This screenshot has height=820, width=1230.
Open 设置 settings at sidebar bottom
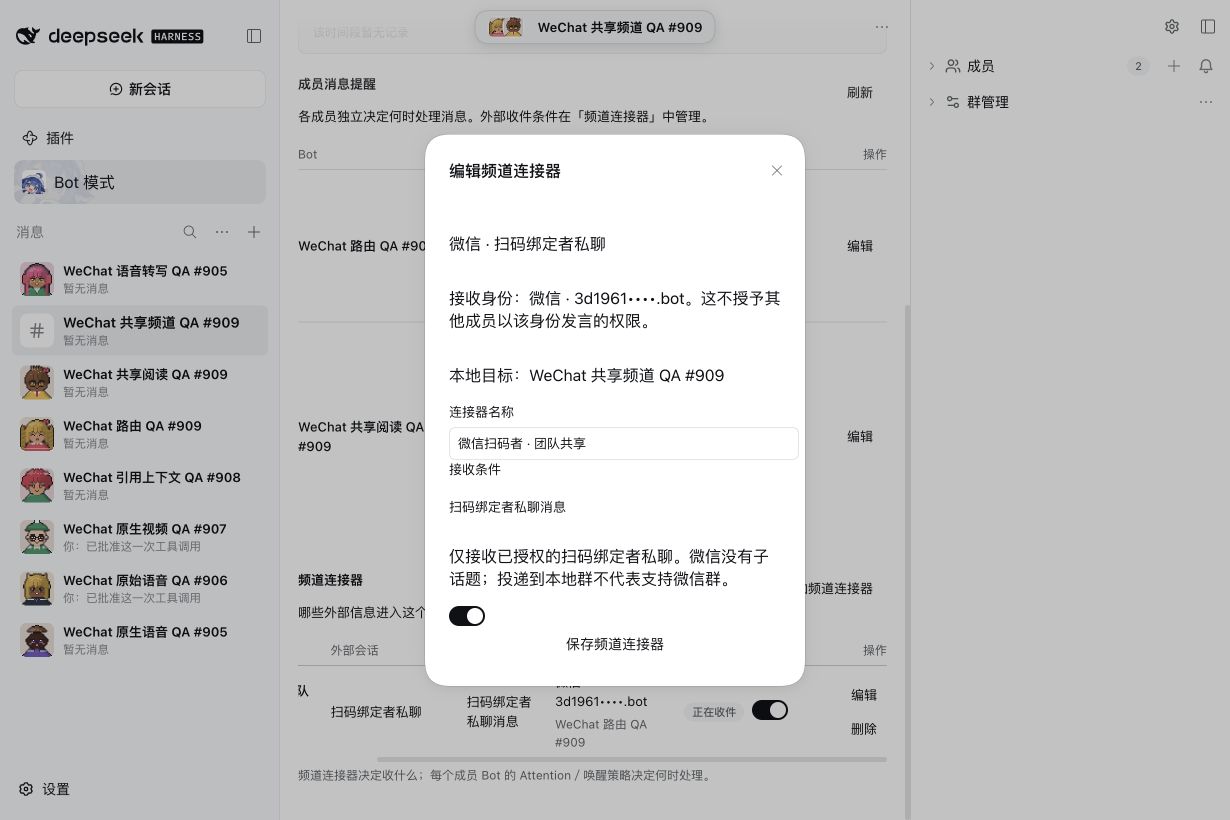(45, 789)
